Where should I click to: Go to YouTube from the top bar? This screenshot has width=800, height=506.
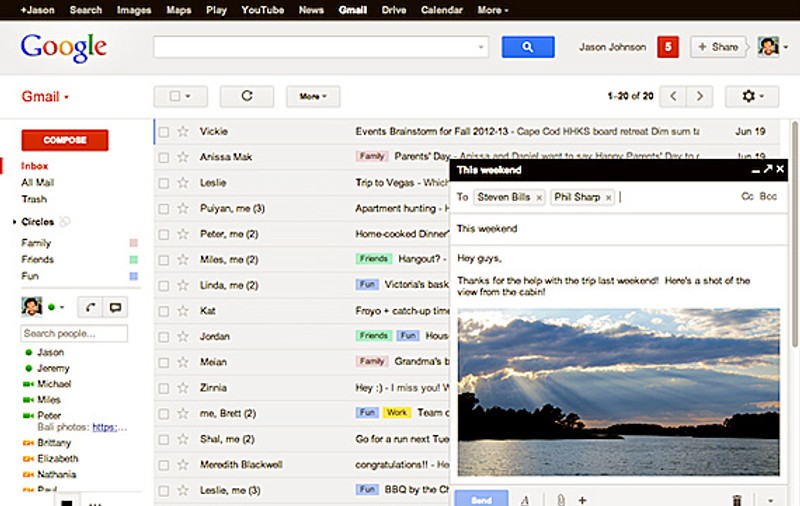coord(262,10)
